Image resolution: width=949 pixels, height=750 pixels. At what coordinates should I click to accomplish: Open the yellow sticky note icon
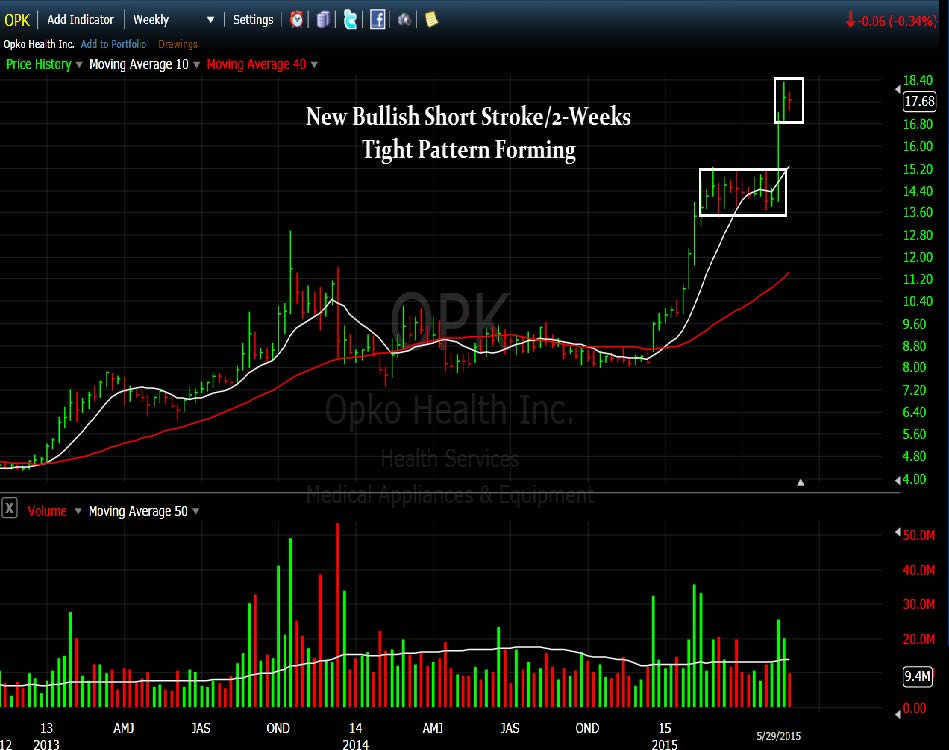click(x=431, y=19)
